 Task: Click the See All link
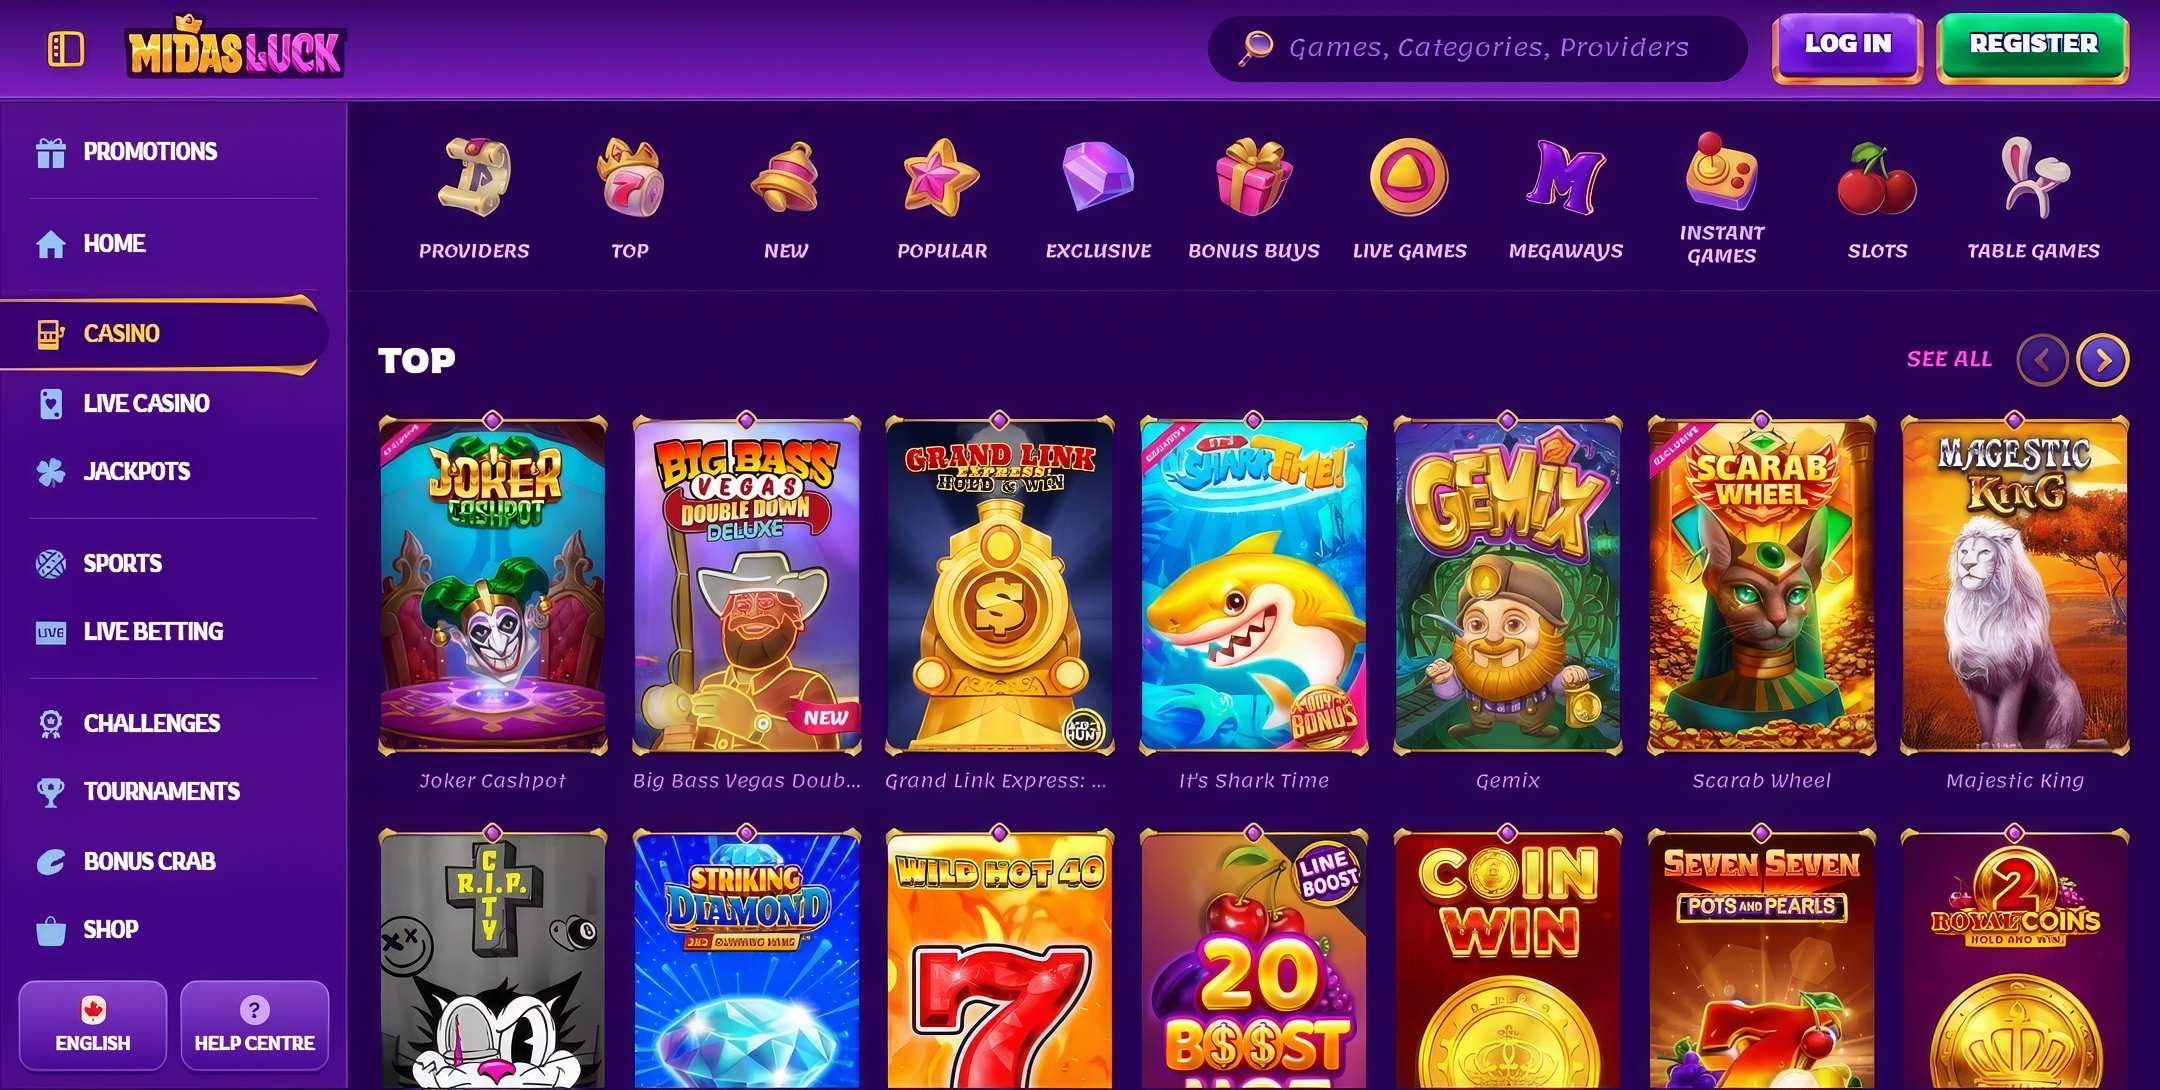point(1949,359)
